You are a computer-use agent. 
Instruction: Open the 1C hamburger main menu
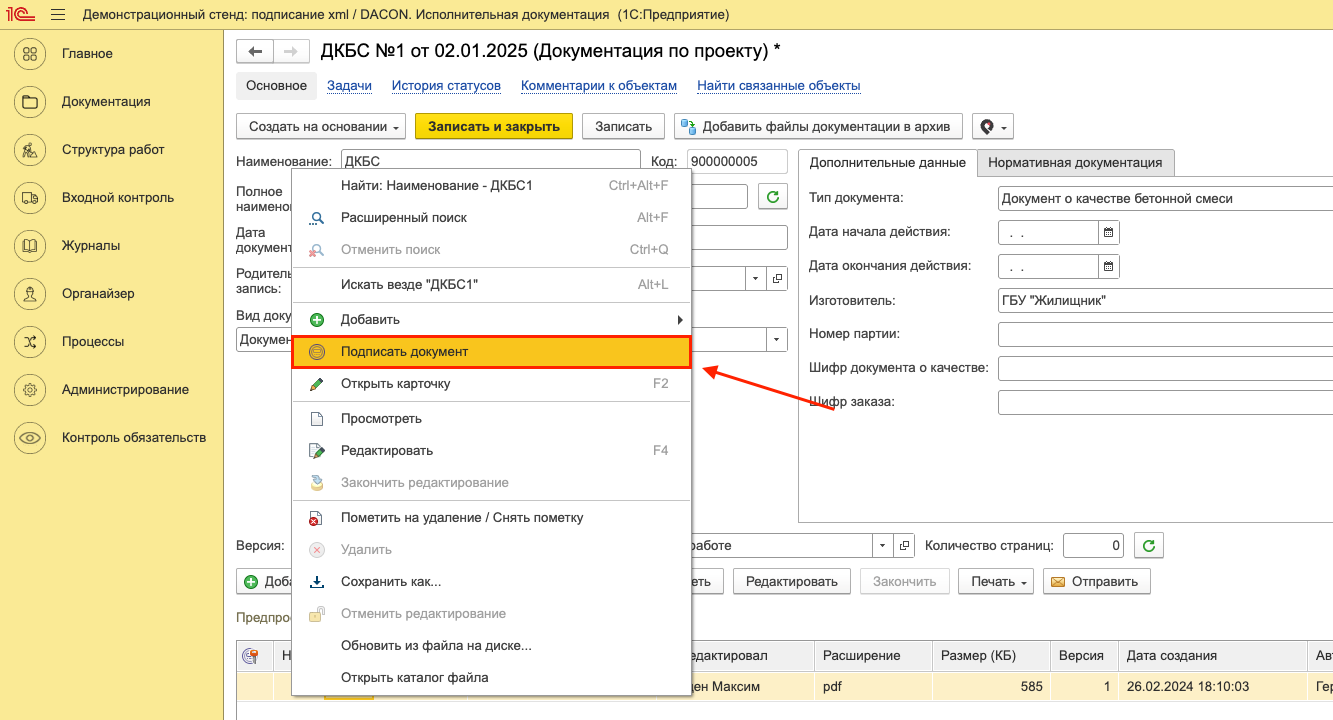tap(57, 15)
